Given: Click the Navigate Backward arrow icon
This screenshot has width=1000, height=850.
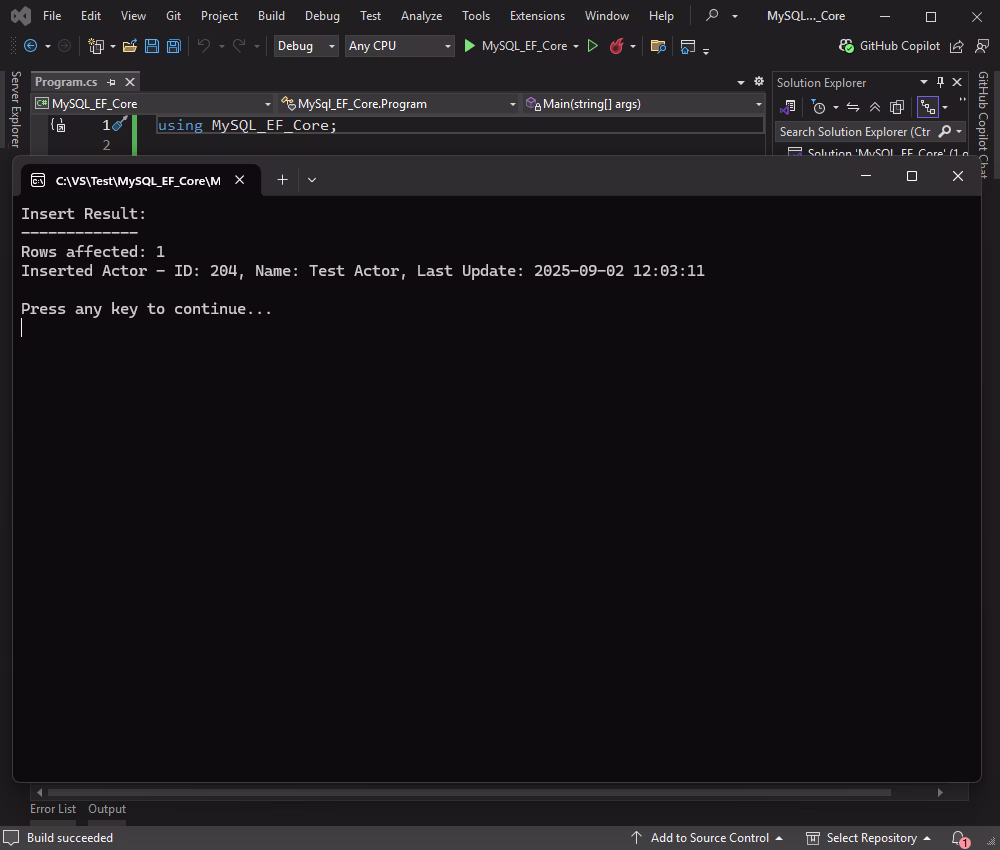Looking at the screenshot, I should point(30,46).
